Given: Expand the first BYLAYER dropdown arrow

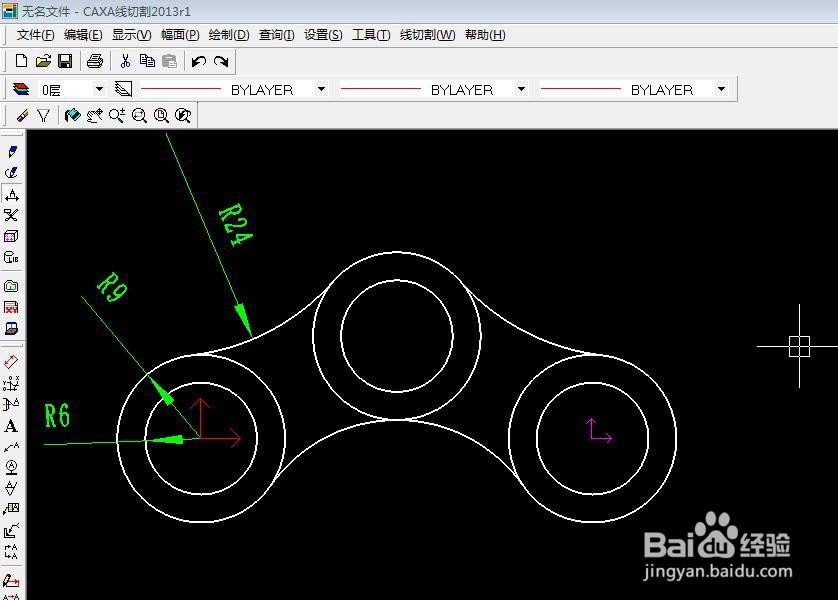Looking at the screenshot, I should pyautogui.click(x=321, y=89).
